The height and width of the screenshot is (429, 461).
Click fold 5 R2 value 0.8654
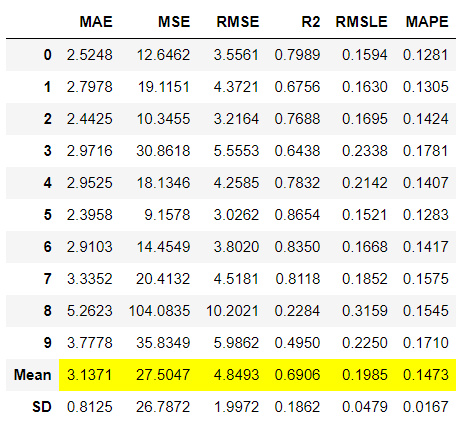coord(297,215)
